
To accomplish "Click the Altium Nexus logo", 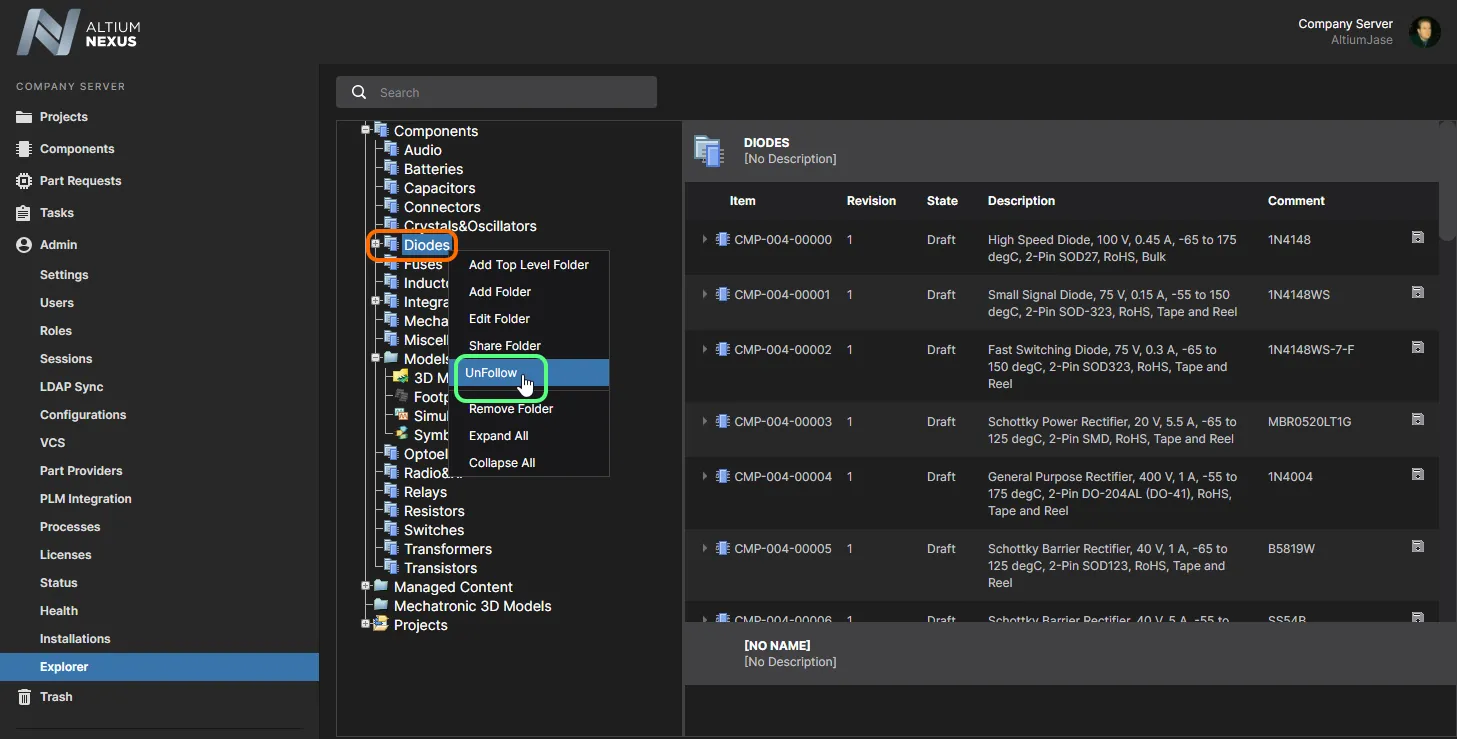I will [x=78, y=33].
